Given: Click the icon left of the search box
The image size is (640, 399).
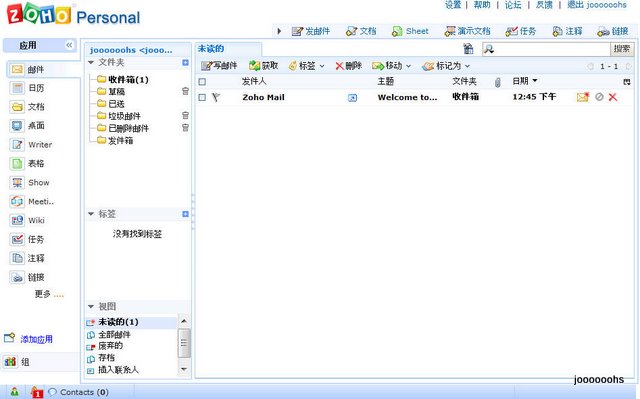Looking at the screenshot, I should [469, 49].
